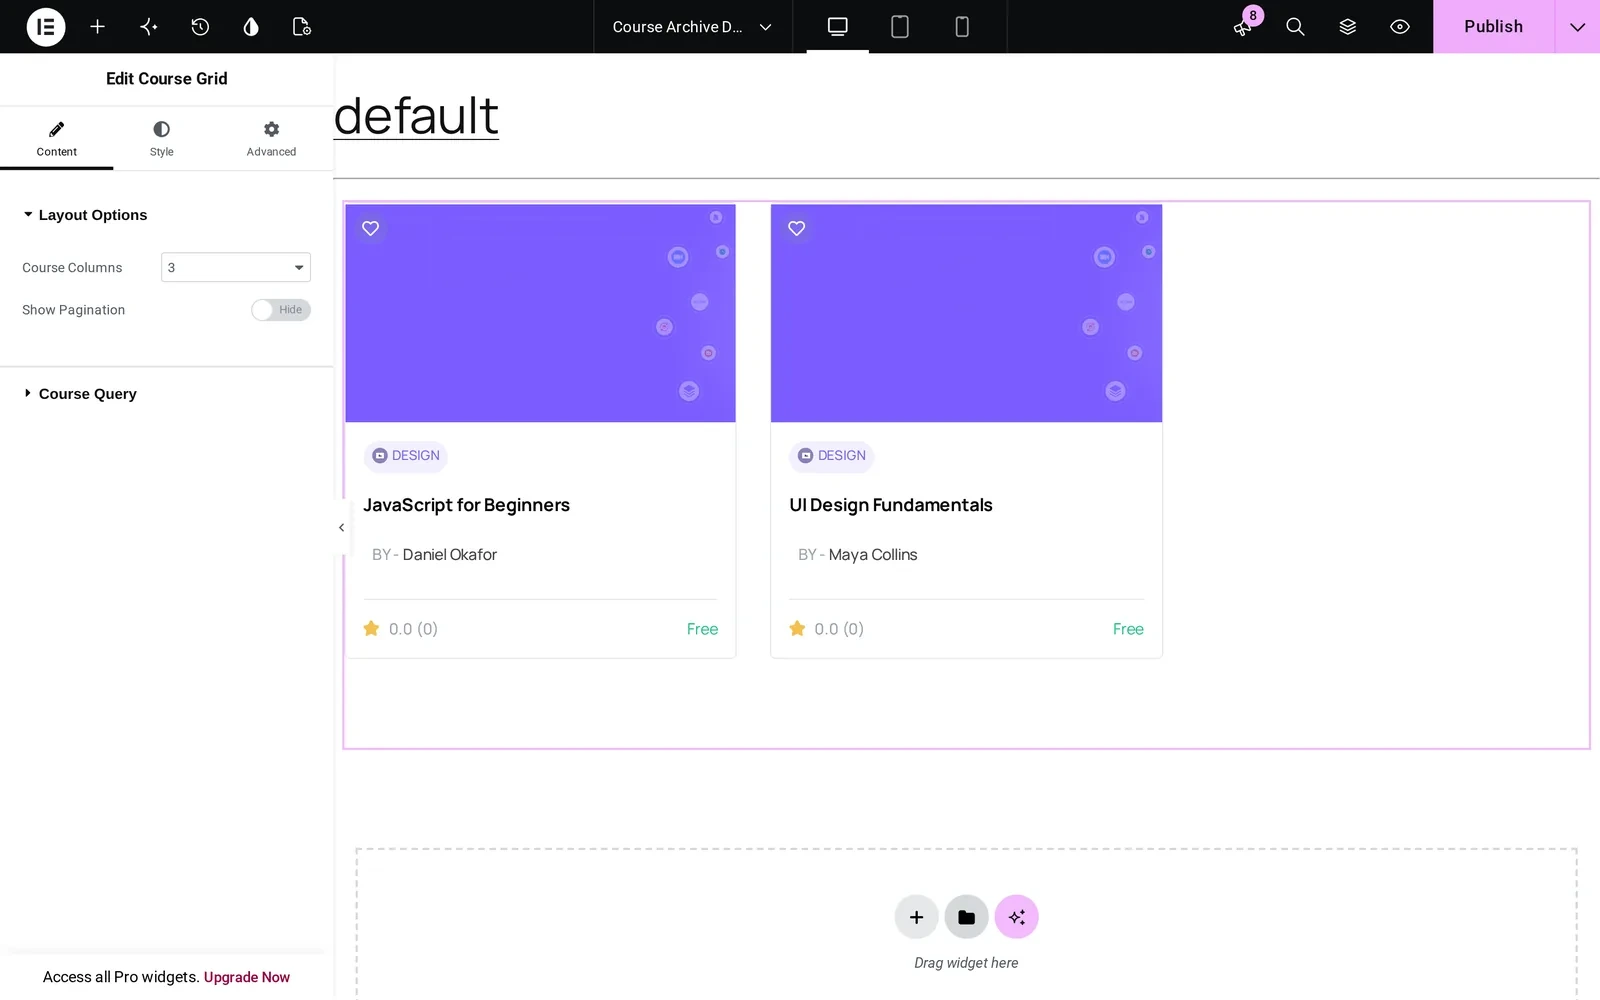Switch to mobile responsive view
The image size is (1600, 1000).
[962, 27]
